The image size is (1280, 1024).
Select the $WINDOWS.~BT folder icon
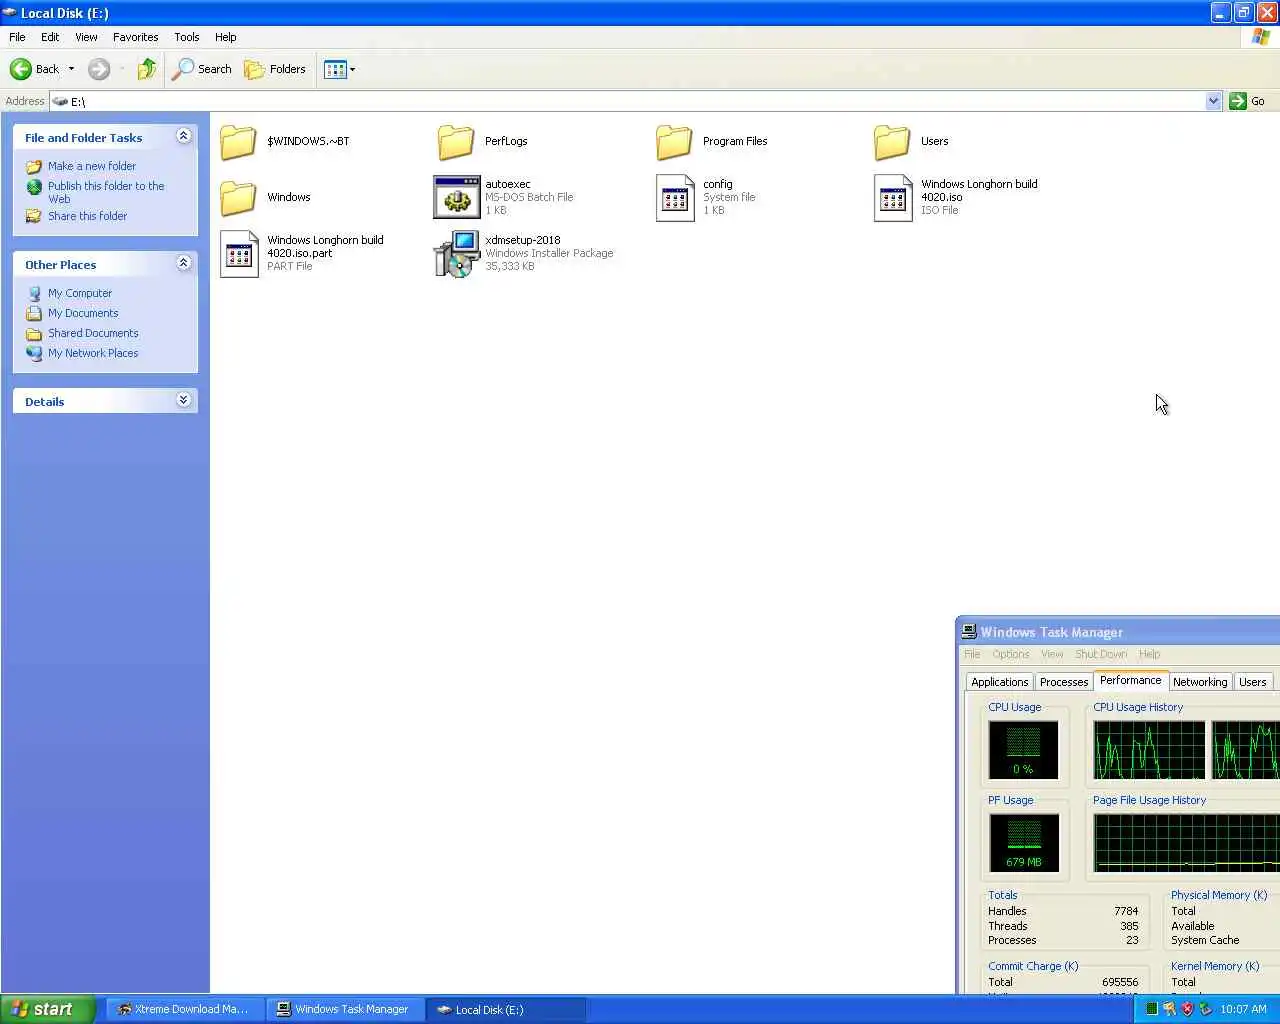pyautogui.click(x=238, y=142)
